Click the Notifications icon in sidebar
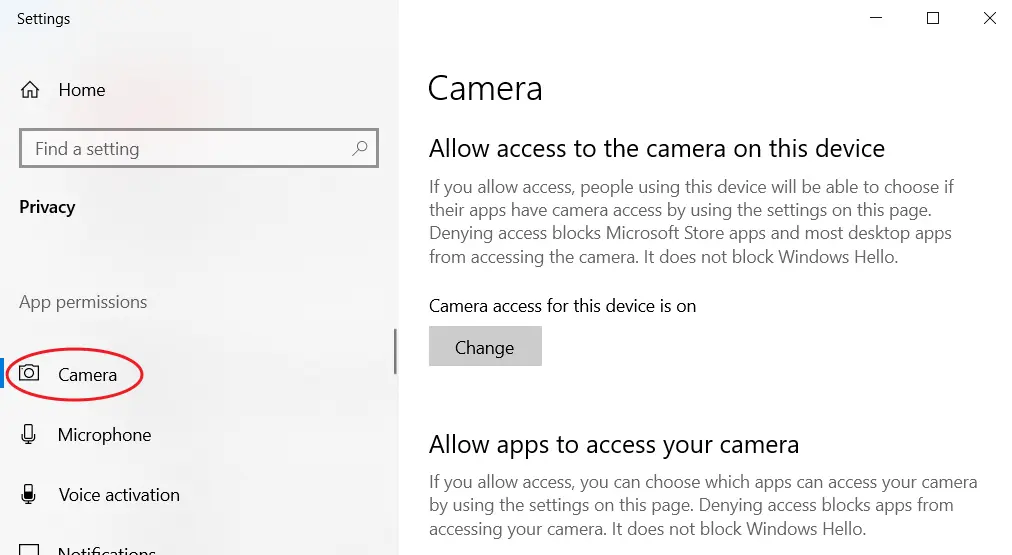The width and height of the screenshot is (1012, 555). [30, 550]
